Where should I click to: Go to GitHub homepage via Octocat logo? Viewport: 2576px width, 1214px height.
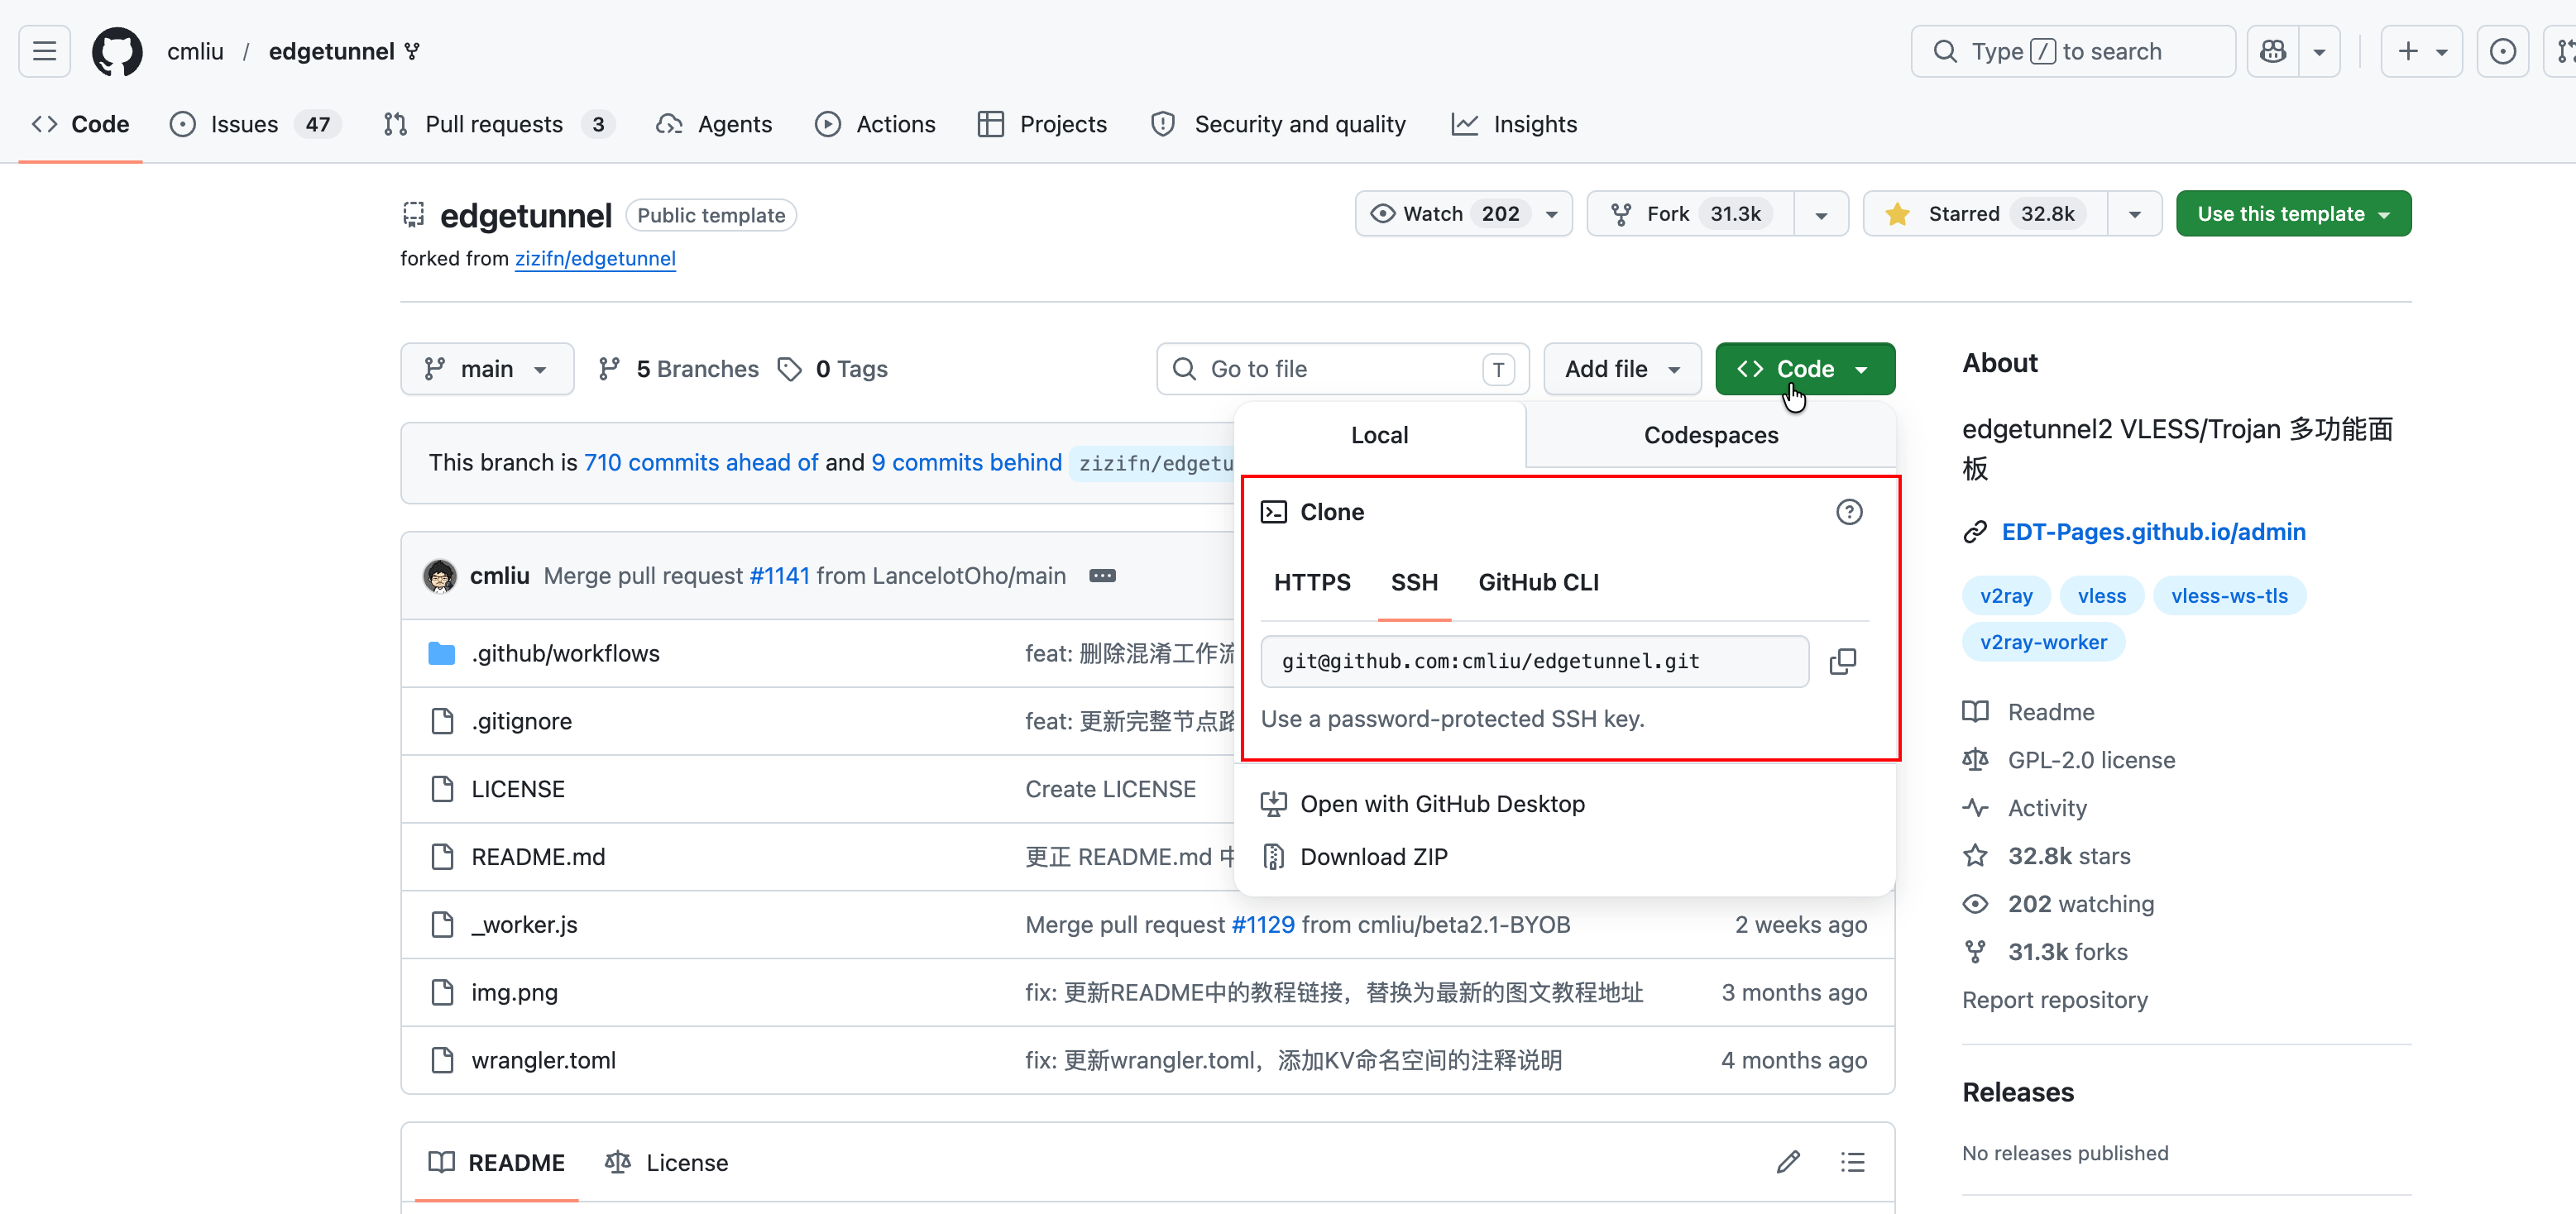pos(117,51)
